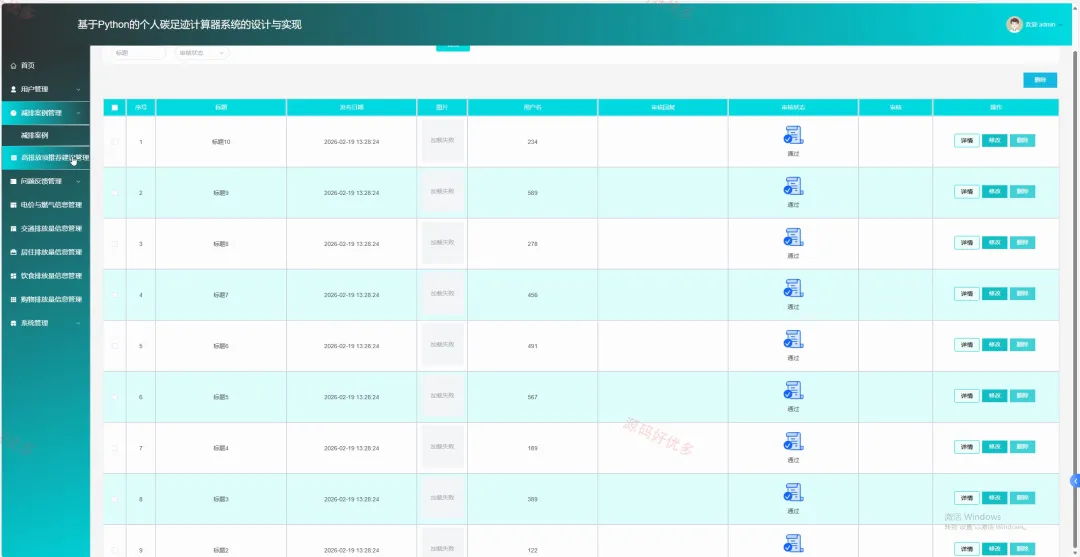Click approval status icon for 标题9
Viewport: 1080px width, 557px height.
tap(793, 186)
